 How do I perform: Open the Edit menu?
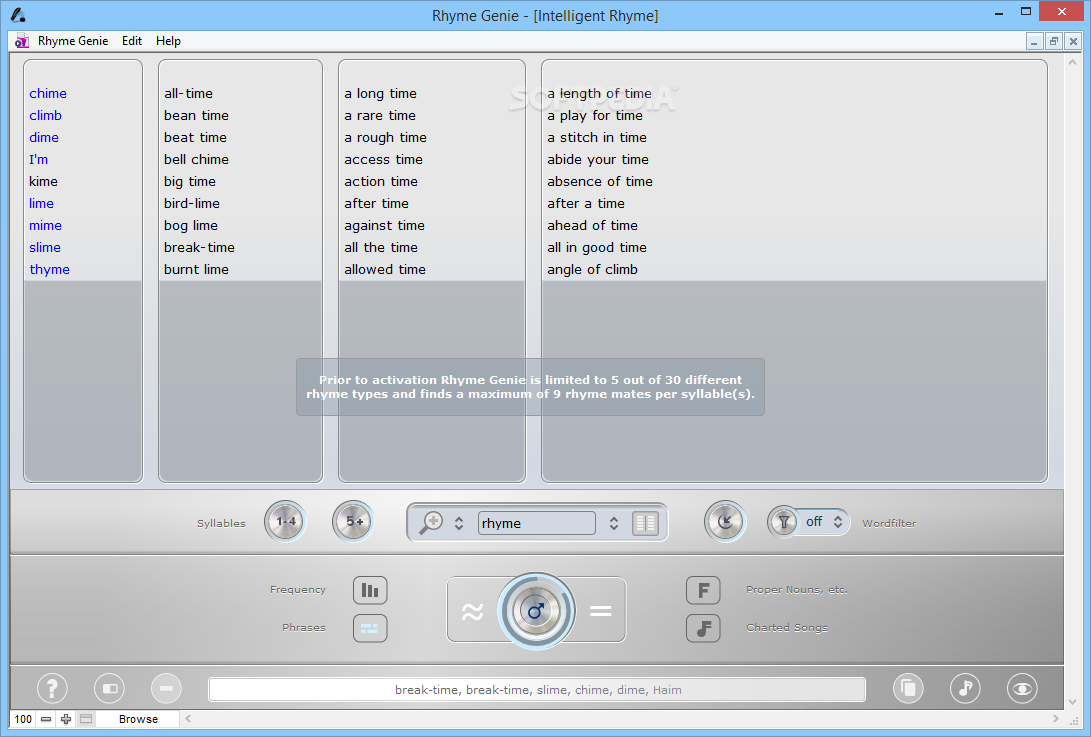[x=132, y=41]
